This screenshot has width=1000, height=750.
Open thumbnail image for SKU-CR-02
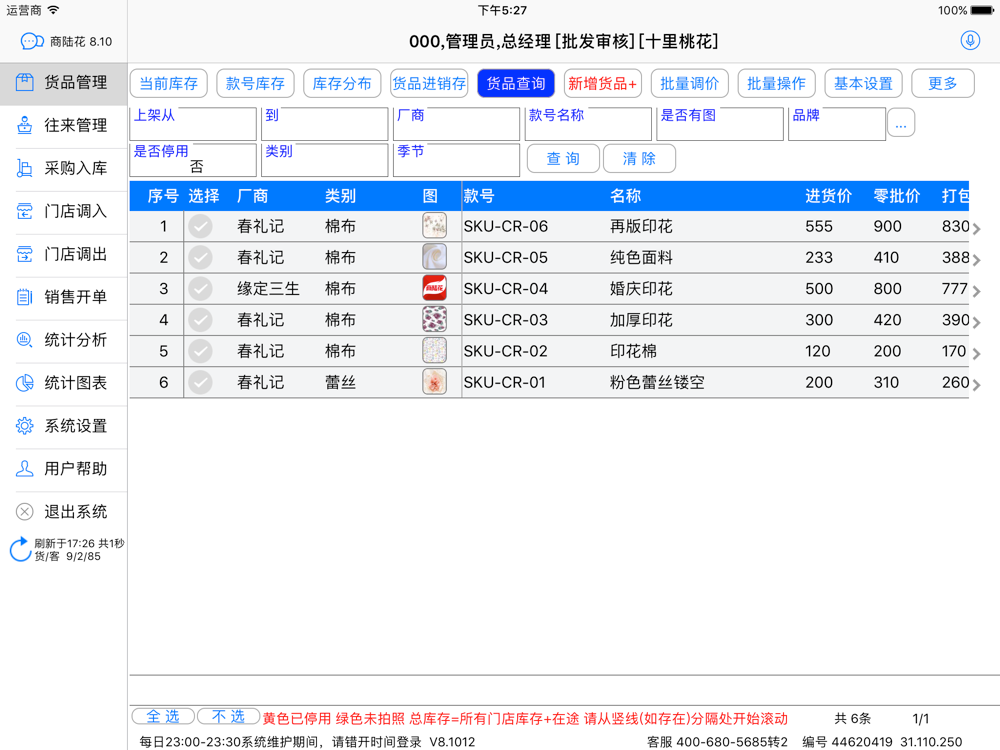434,351
